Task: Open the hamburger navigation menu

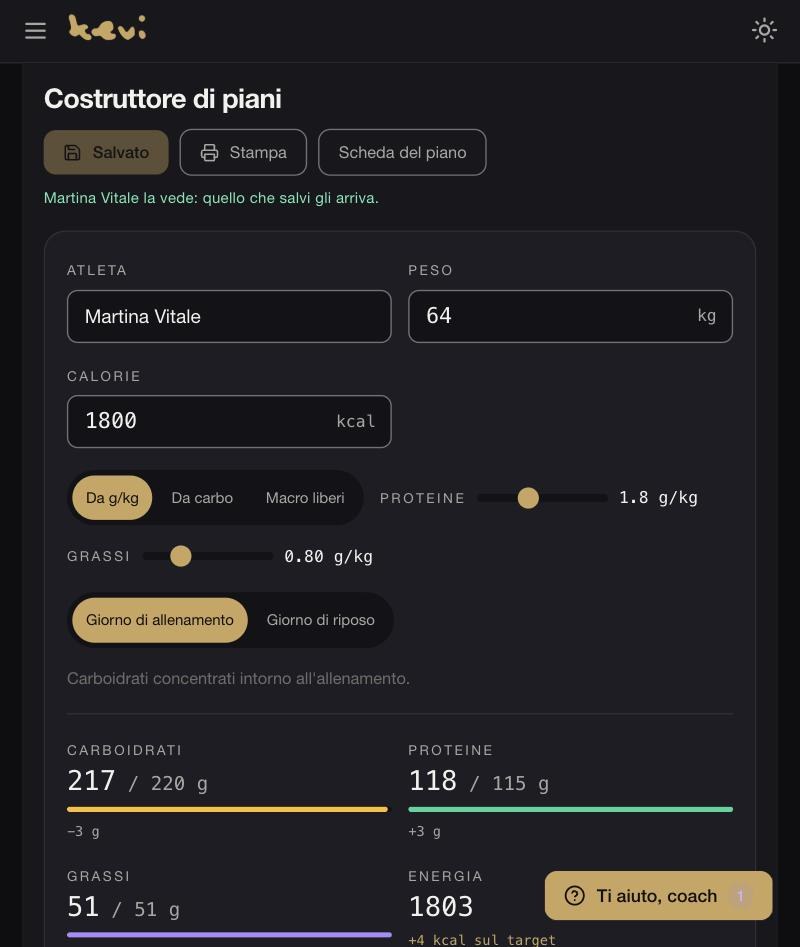Action: (35, 30)
